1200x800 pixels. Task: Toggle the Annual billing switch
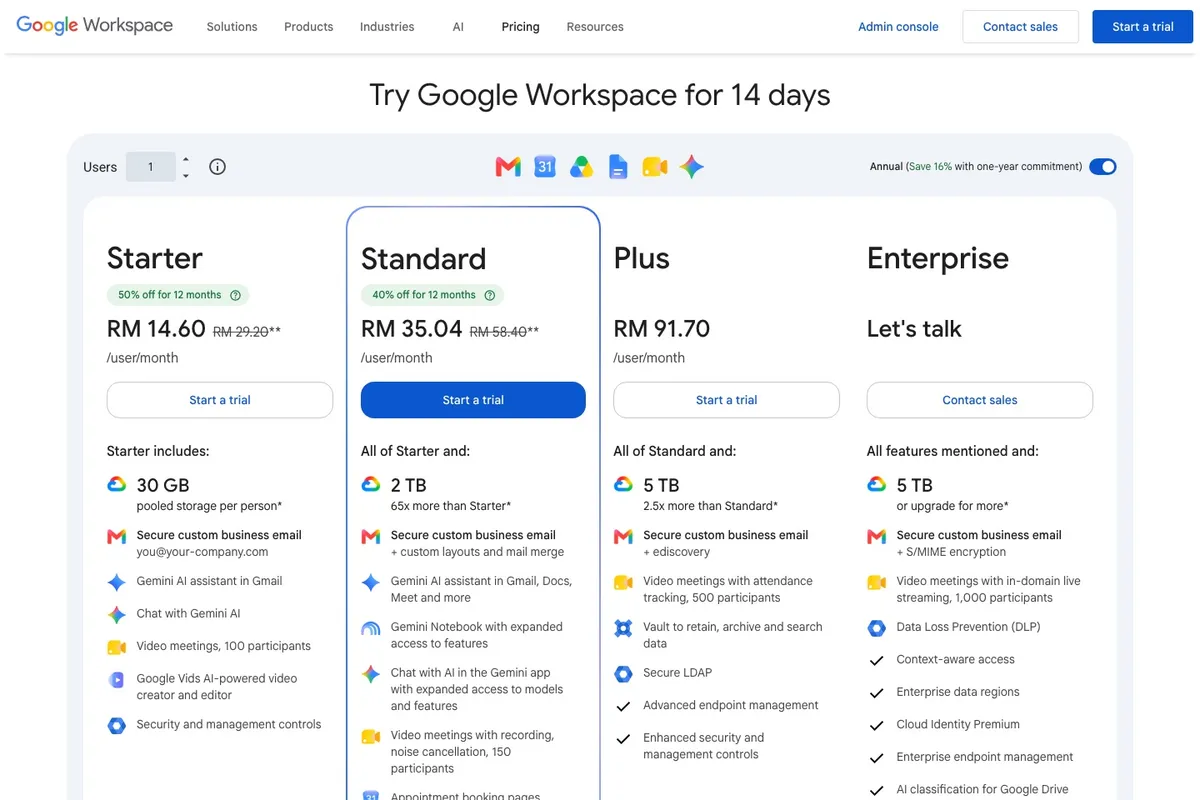point(1103,167)
